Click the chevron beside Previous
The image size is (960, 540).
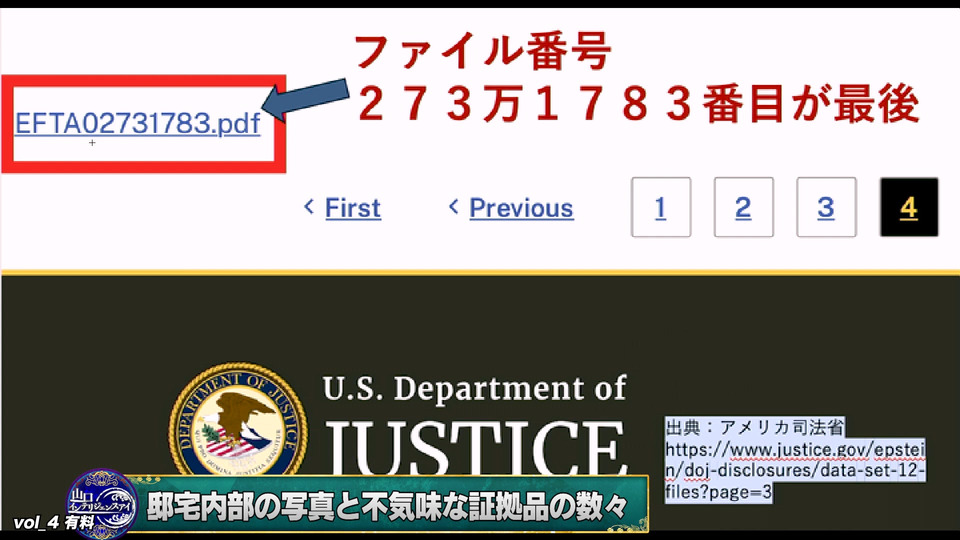(453, 207)
